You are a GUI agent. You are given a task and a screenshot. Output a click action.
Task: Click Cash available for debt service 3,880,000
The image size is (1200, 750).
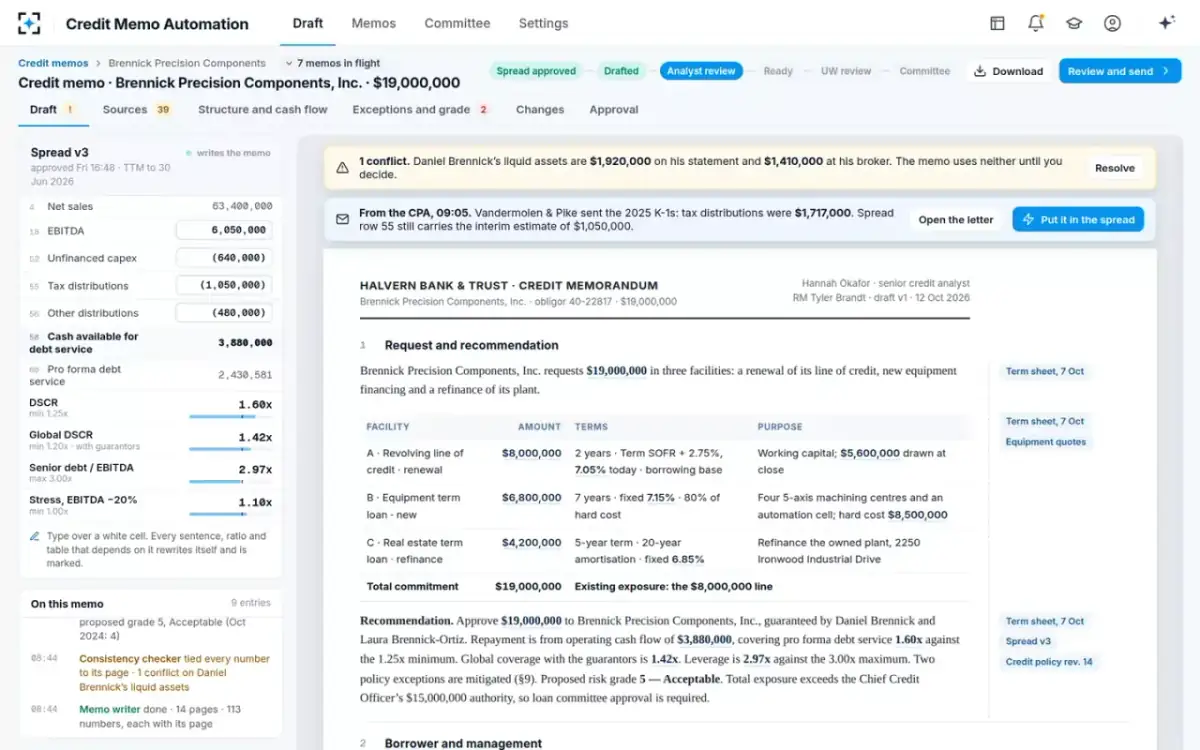245,343
